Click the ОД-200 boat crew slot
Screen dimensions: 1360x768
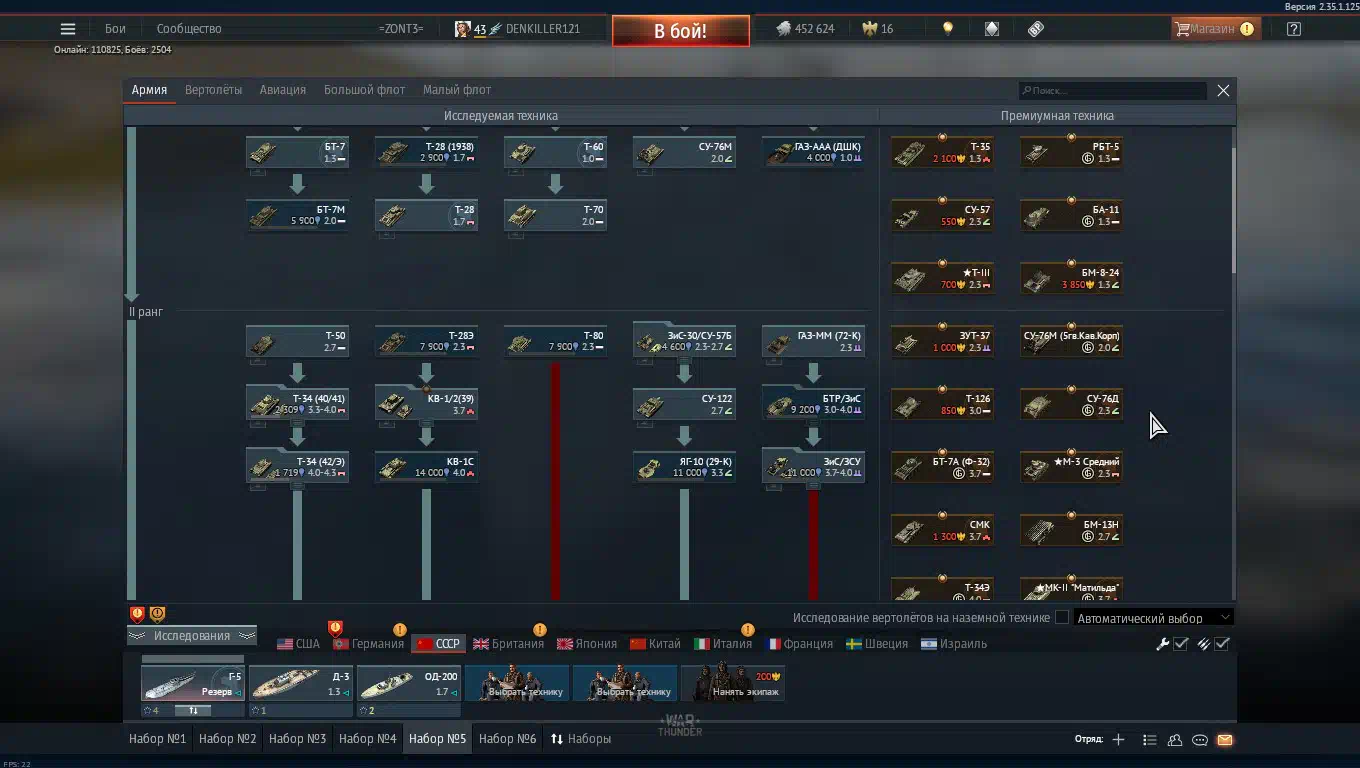click(409, 685)
